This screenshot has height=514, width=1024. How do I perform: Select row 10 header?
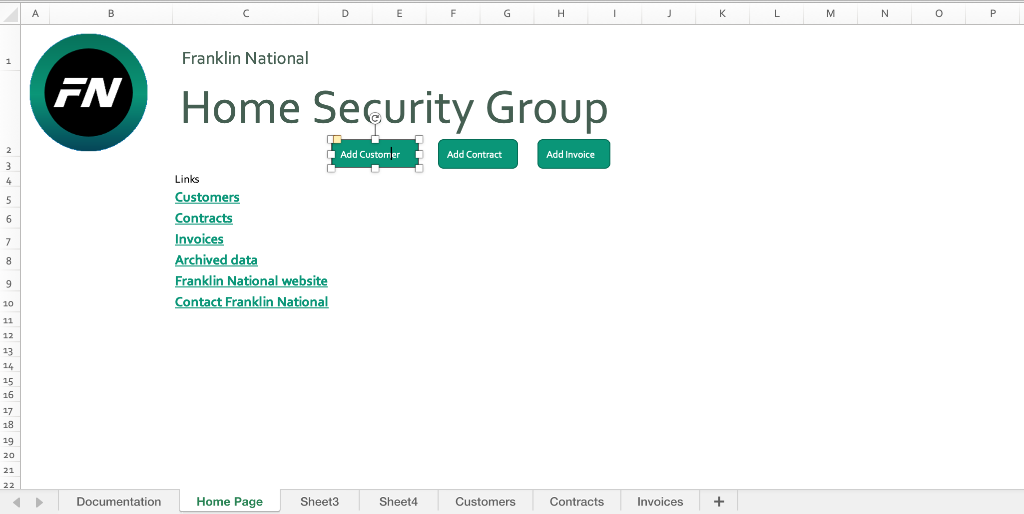pyautogui.click(x=9, y=304)
